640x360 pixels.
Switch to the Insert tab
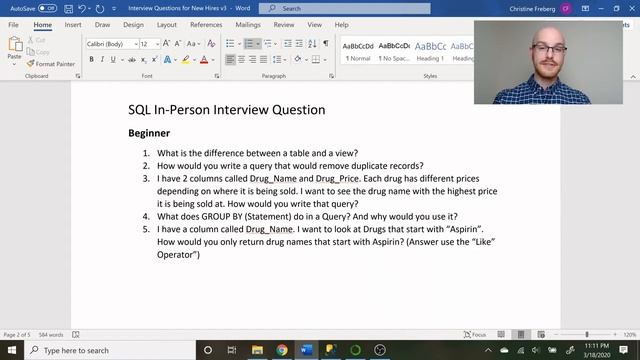(73, 25)
